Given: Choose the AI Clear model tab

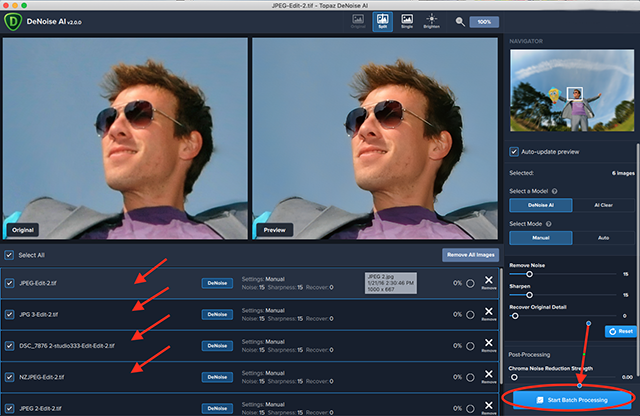Looking at the screenshot, I should coord(603,205).
